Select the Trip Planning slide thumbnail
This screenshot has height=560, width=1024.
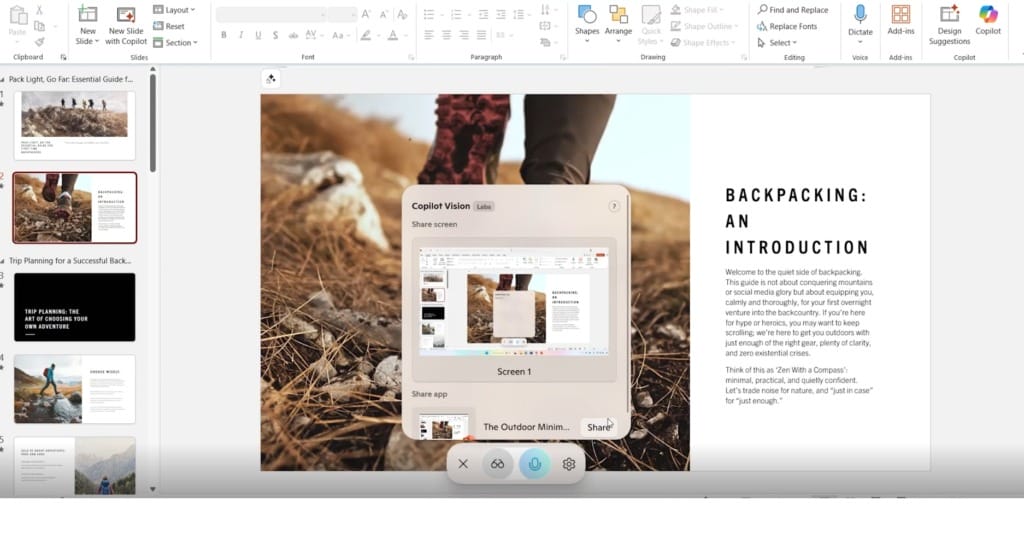pos(74,308)
